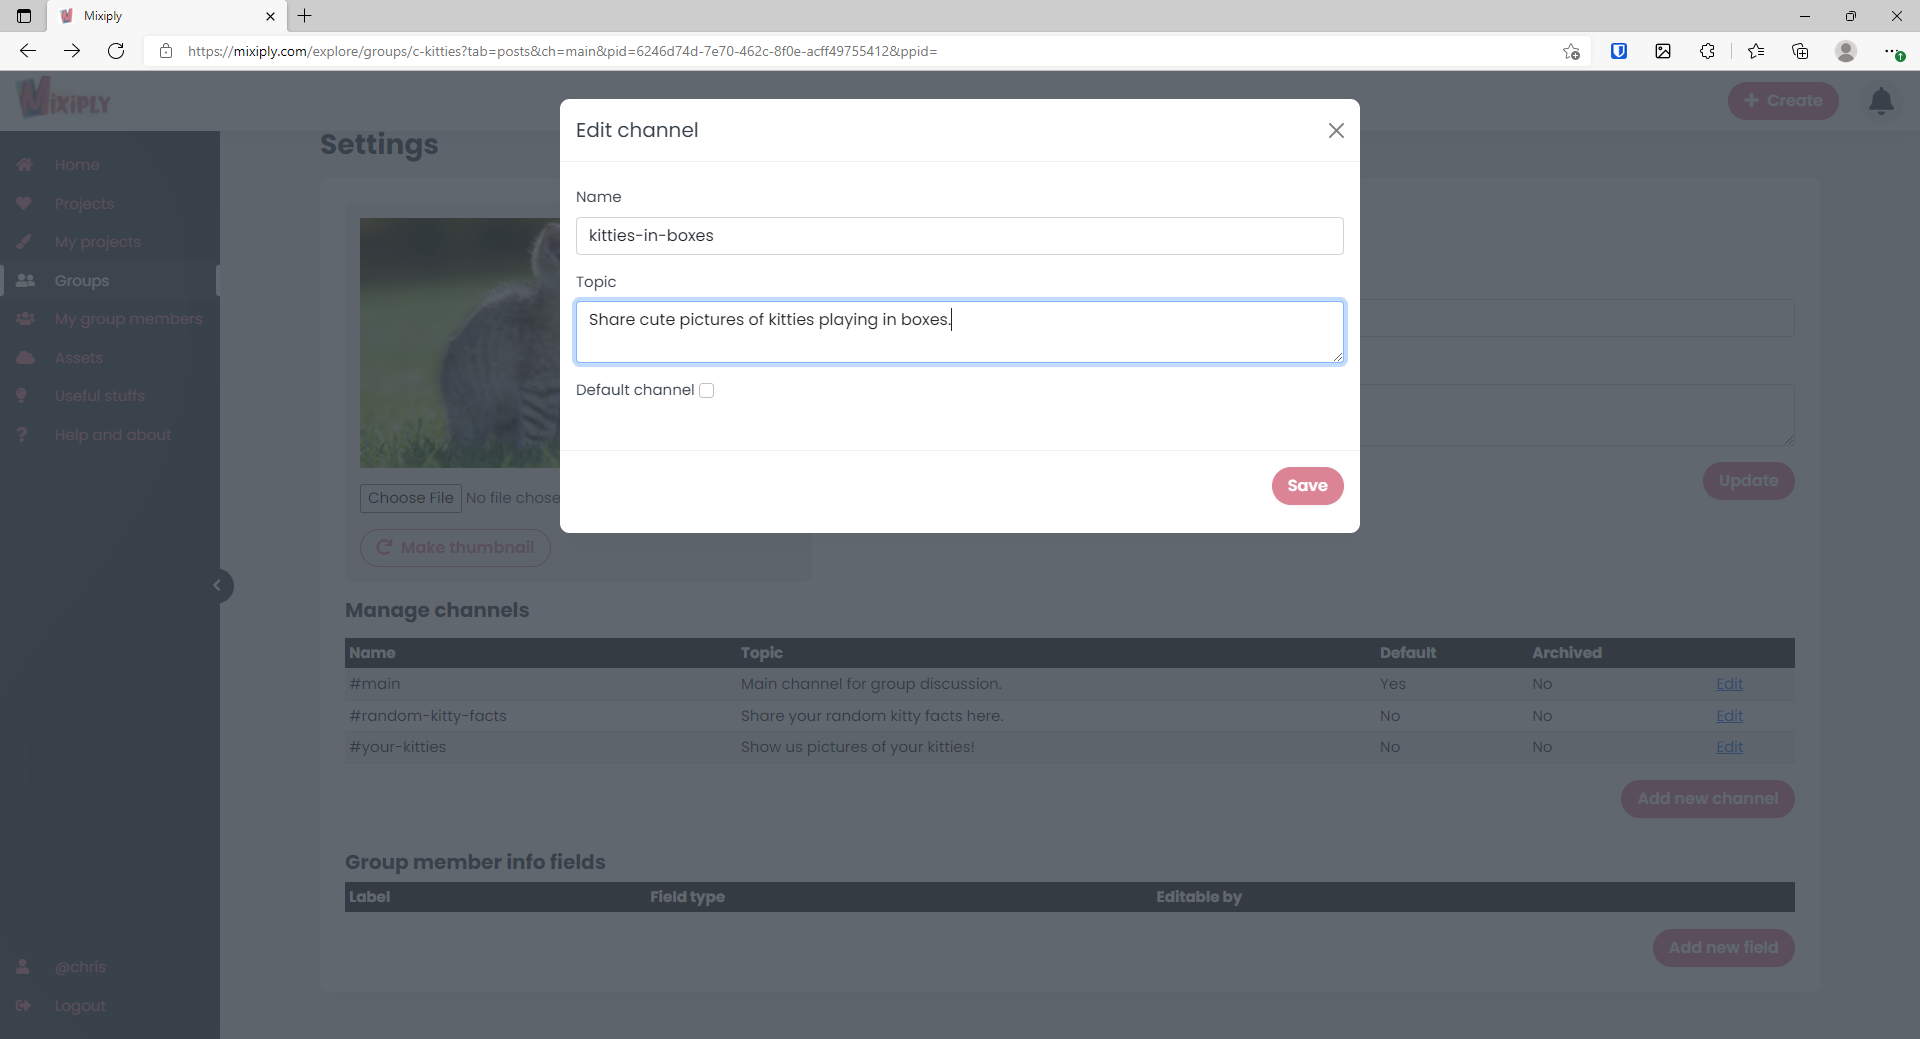Viewport: 1920px width, 1039px height.
Task: Click the #main channel name cell
Action: tap(375, 684)
